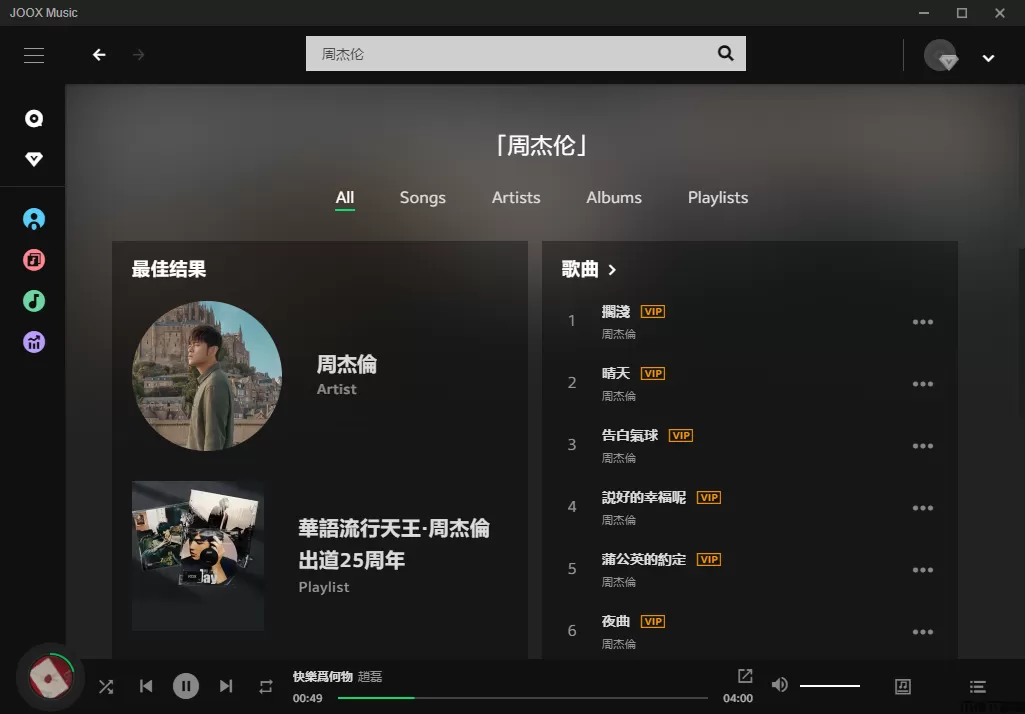Switch to the Artists tab
The image size is (1025, 714).
(516, 197)
